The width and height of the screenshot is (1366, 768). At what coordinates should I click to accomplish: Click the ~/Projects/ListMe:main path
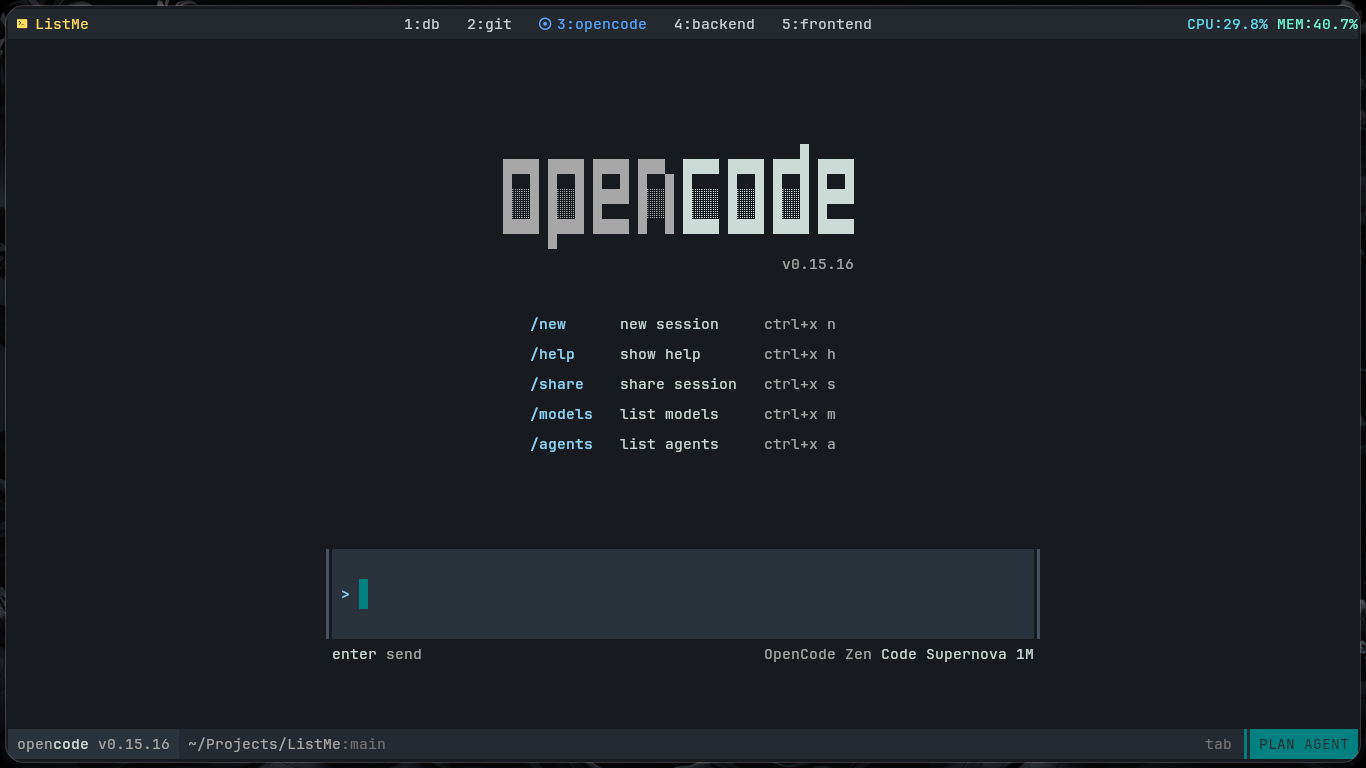click(x=287, y=745)
